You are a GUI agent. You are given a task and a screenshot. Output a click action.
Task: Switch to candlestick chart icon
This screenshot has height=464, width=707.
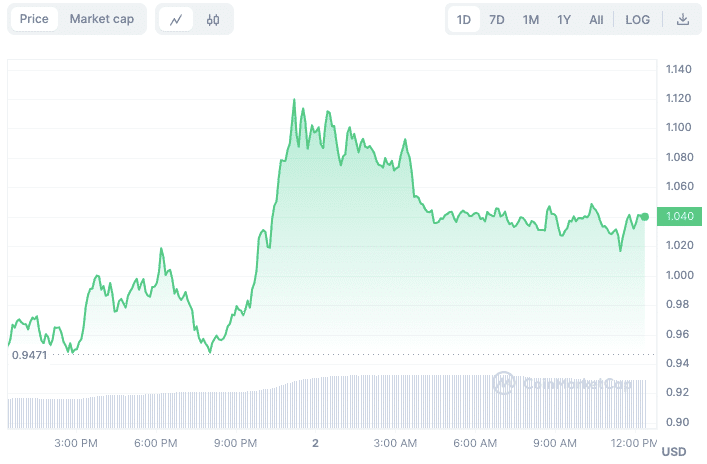[x=213, y=19]
